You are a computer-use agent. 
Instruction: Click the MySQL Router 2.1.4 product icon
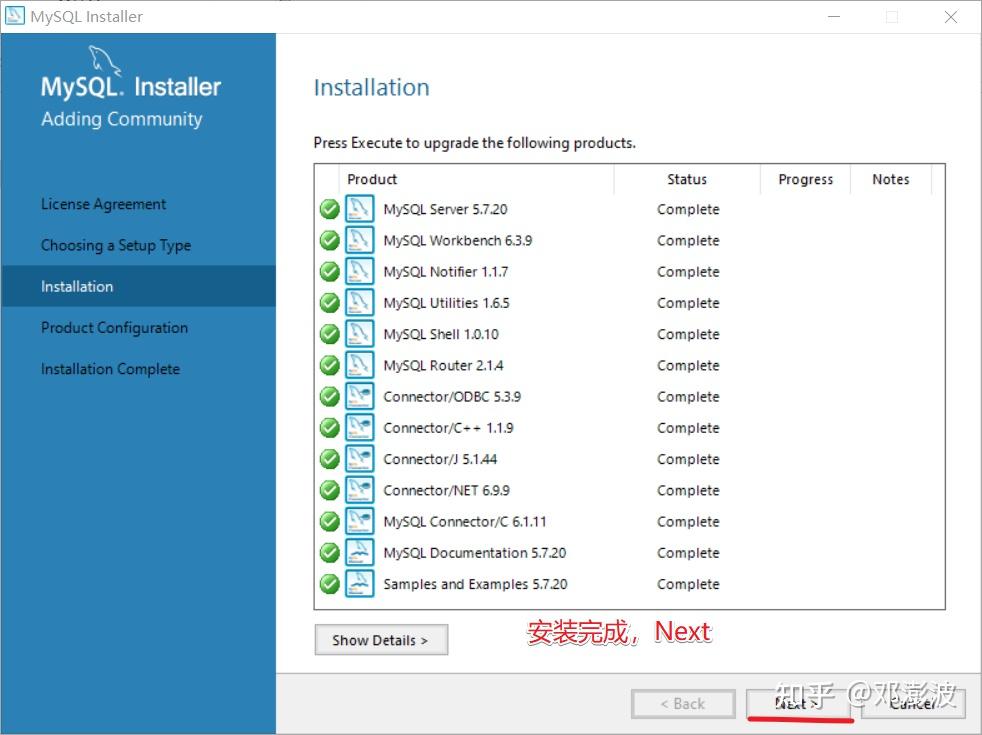click(x=359, y=365)
